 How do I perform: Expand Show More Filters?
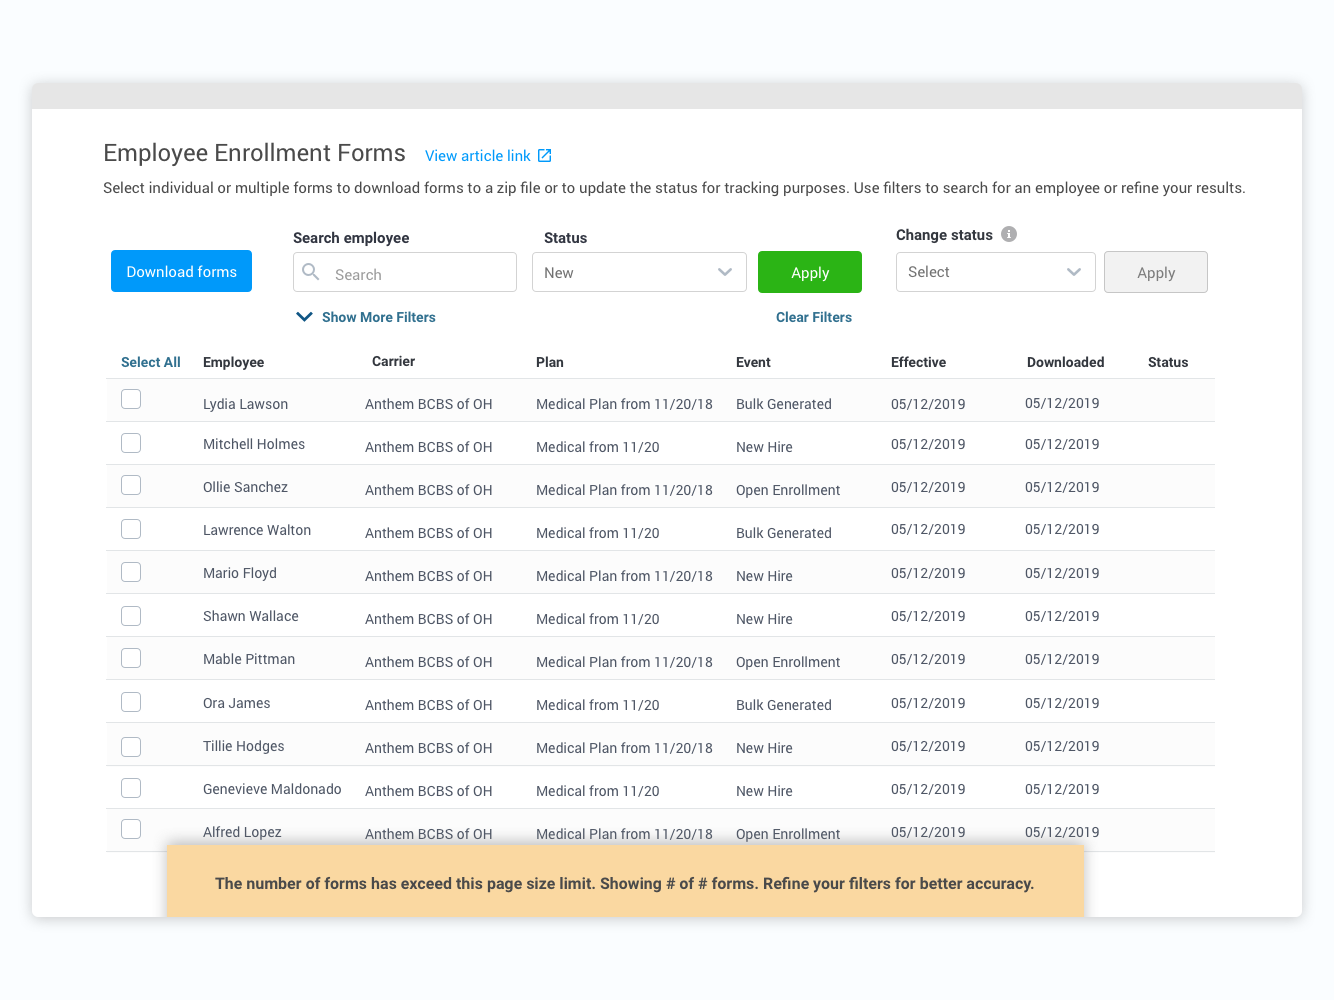pos(378,316)
